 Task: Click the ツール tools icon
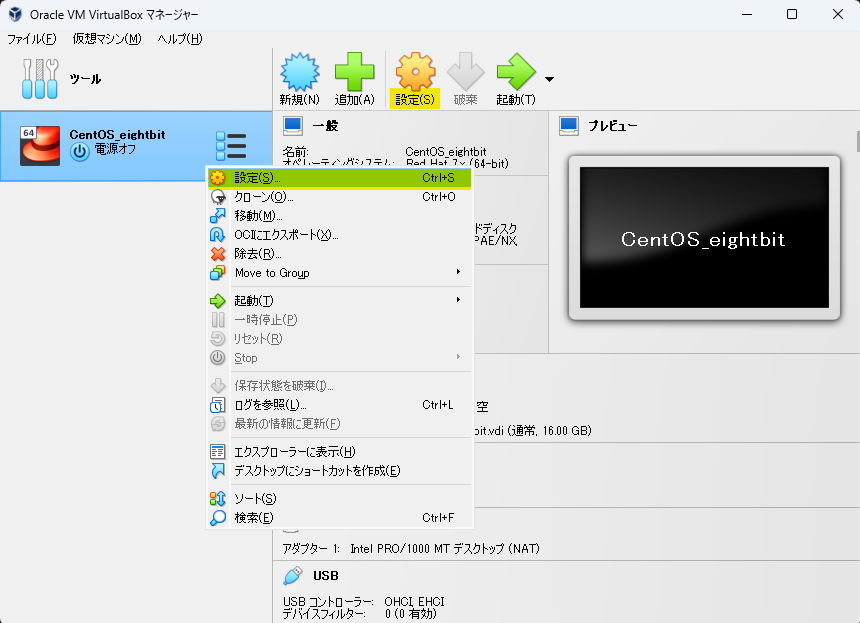(x=39, y=79)
